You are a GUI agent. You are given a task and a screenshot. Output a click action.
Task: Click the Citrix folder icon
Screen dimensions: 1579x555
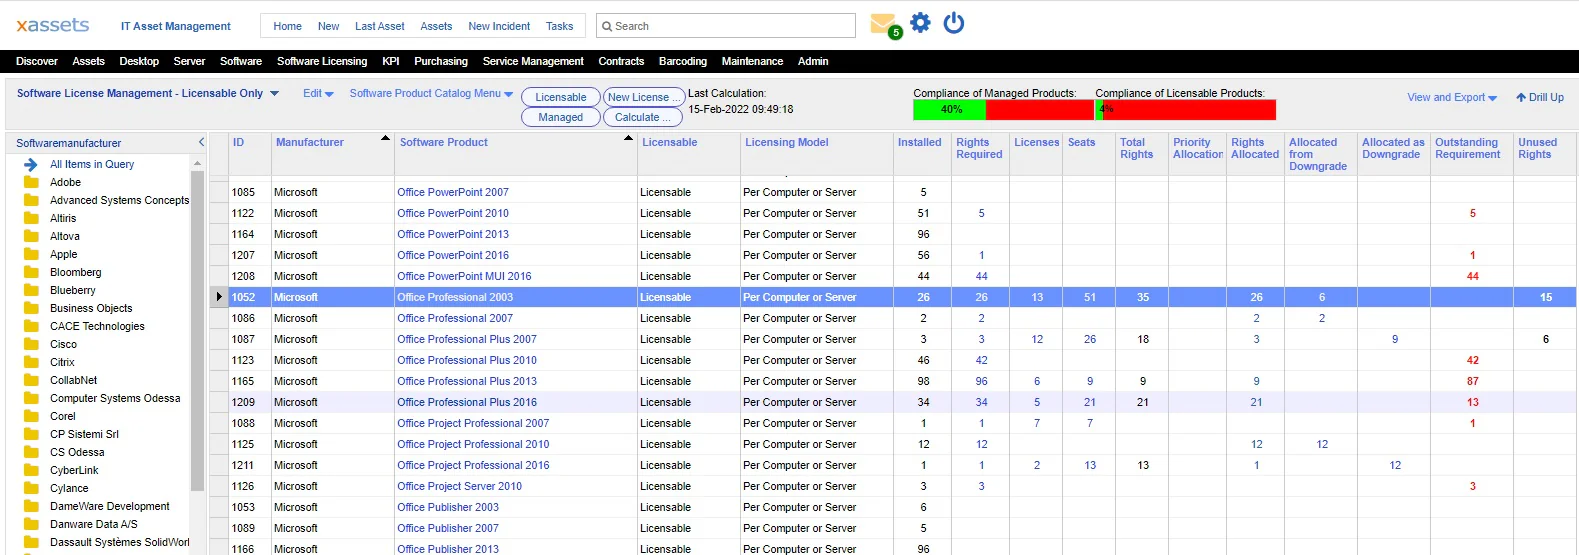31,362
